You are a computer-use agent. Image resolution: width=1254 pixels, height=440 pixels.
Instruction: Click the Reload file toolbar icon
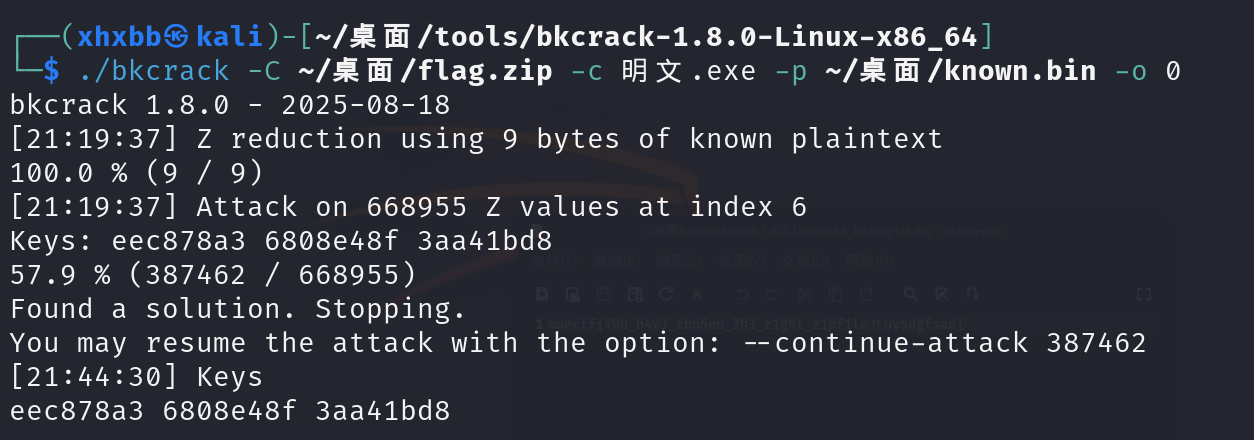[x=664, y=294]
